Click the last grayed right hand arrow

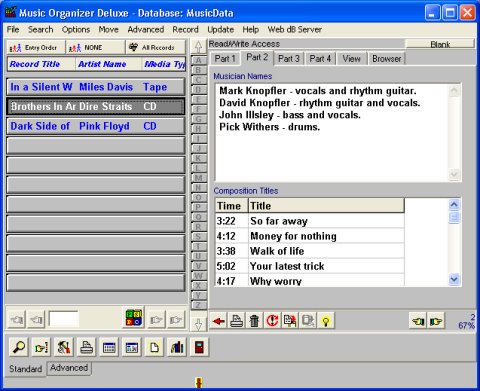(x=176, y=320)
